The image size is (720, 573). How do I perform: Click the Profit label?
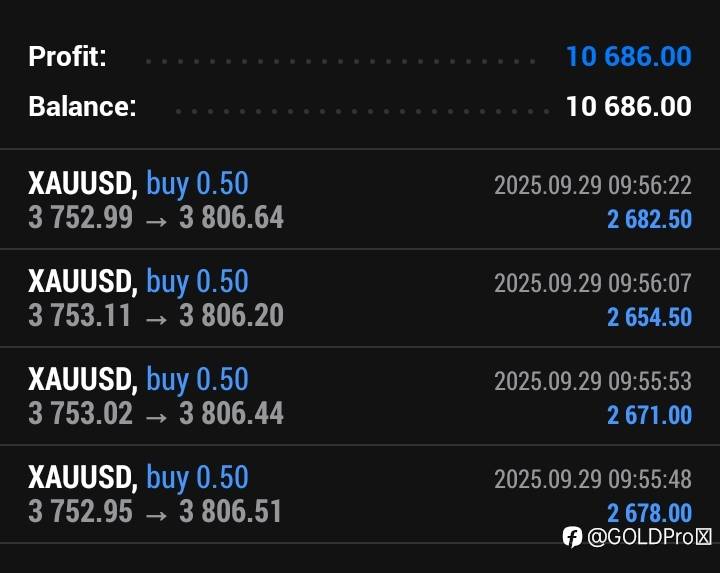point(67,56)
